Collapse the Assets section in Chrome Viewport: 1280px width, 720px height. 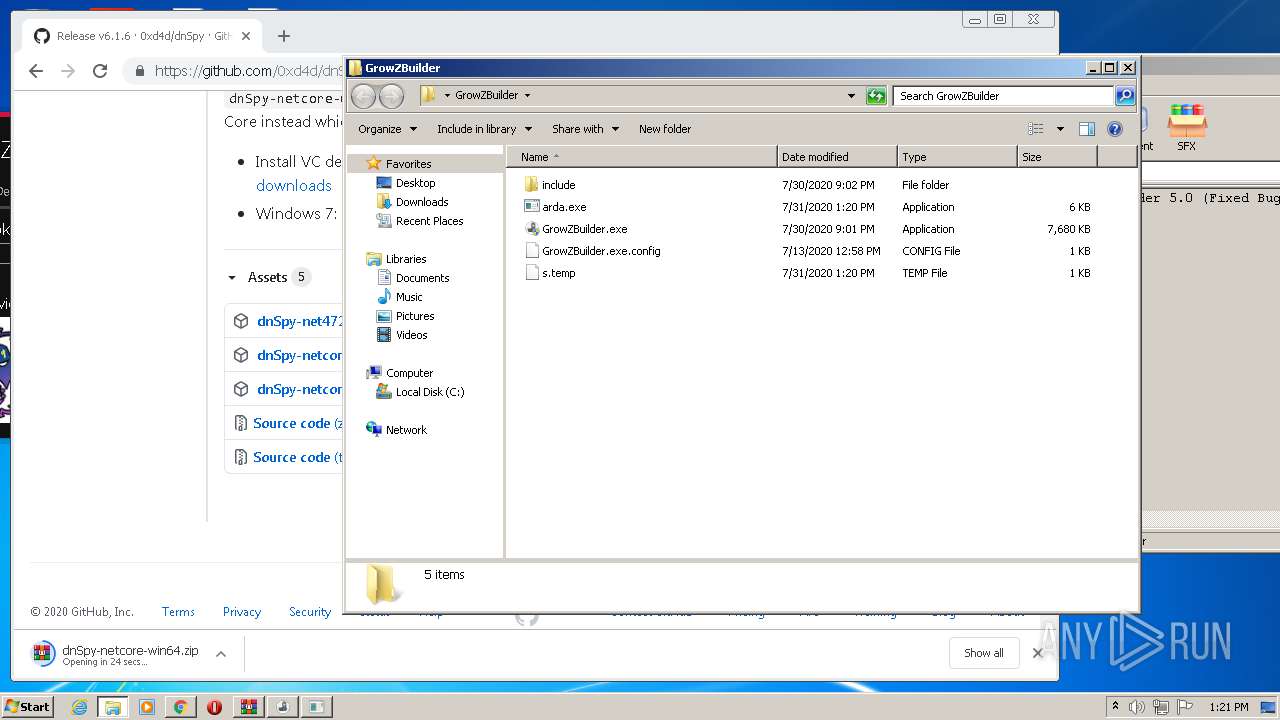232,278
